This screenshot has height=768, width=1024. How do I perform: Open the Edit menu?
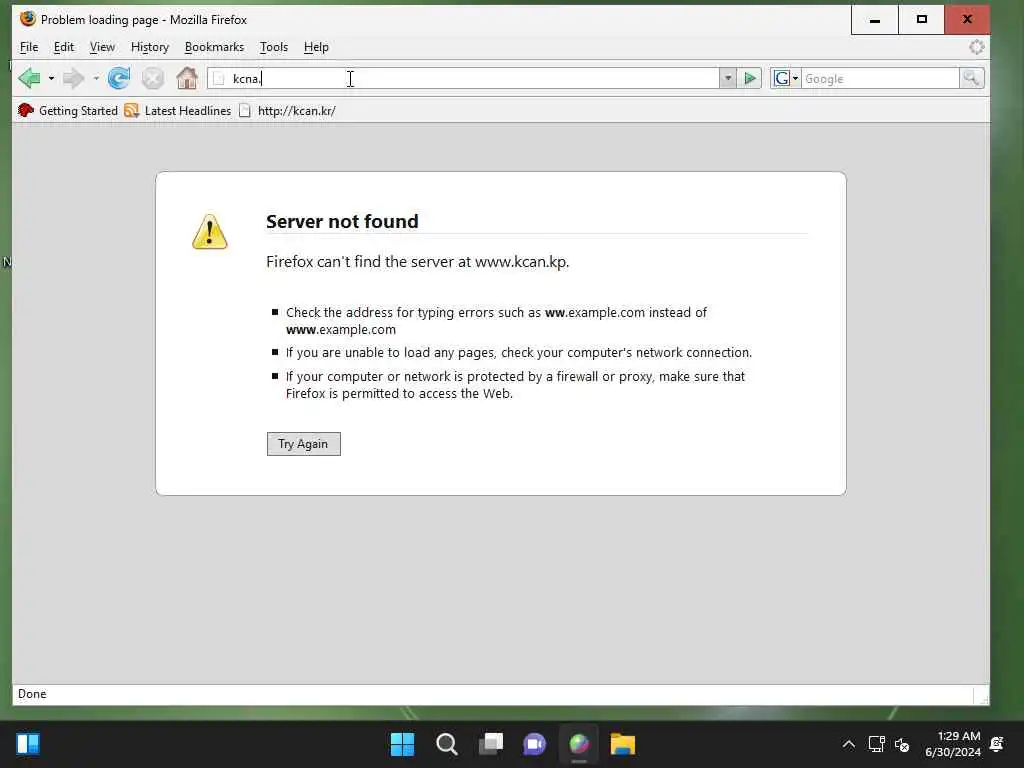63,47
